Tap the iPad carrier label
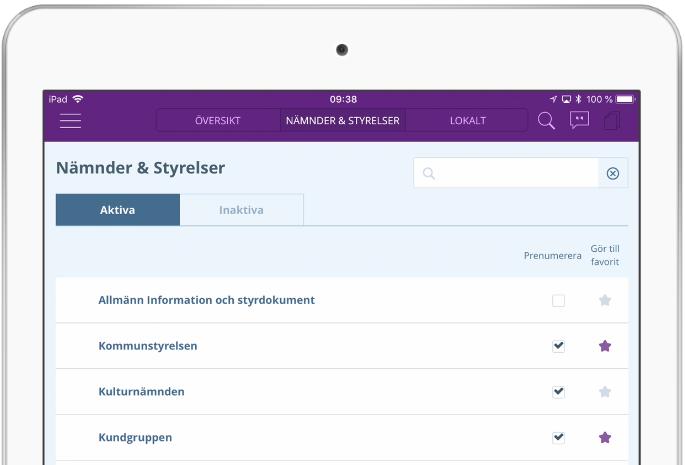 click(x=58, y=99)
